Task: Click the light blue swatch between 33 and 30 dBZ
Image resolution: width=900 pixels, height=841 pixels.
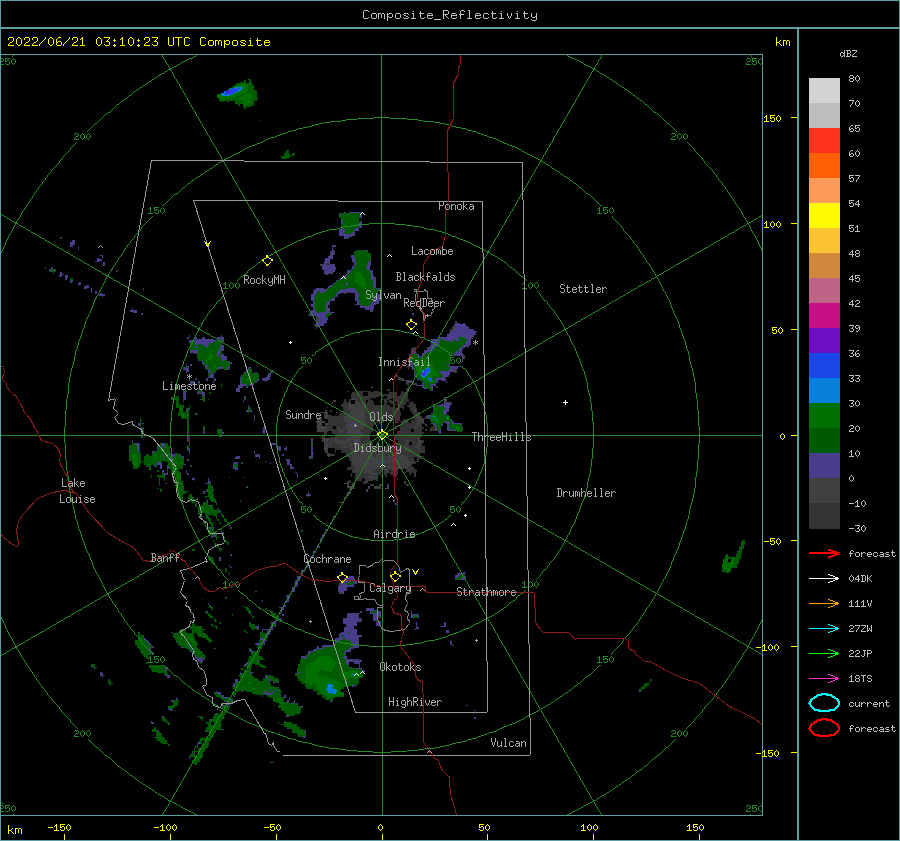Action: click(x=824, y=391)
